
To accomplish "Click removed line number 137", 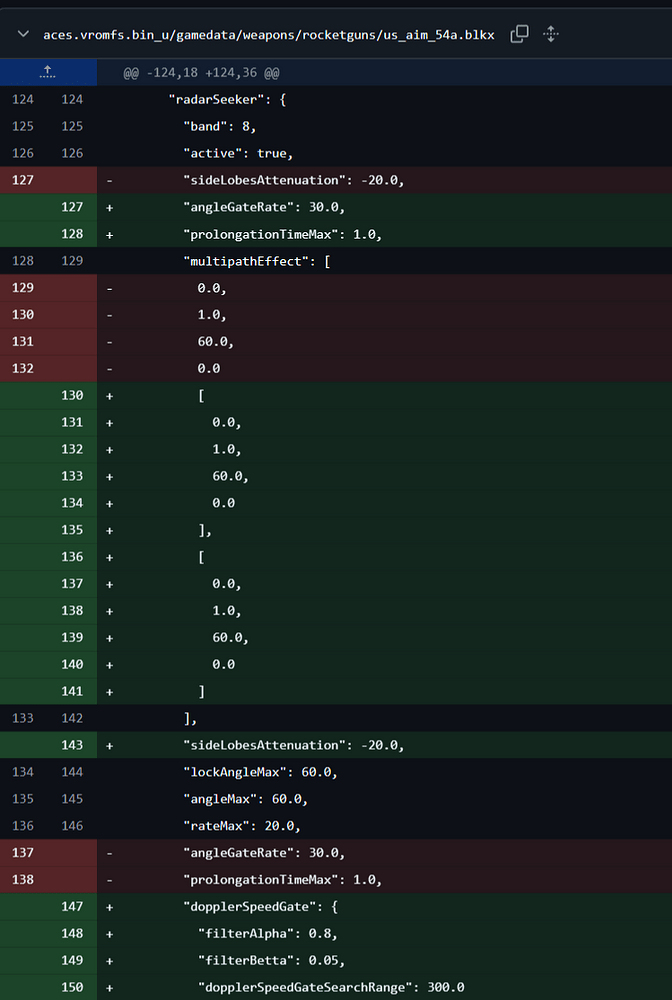I will 23,853.
